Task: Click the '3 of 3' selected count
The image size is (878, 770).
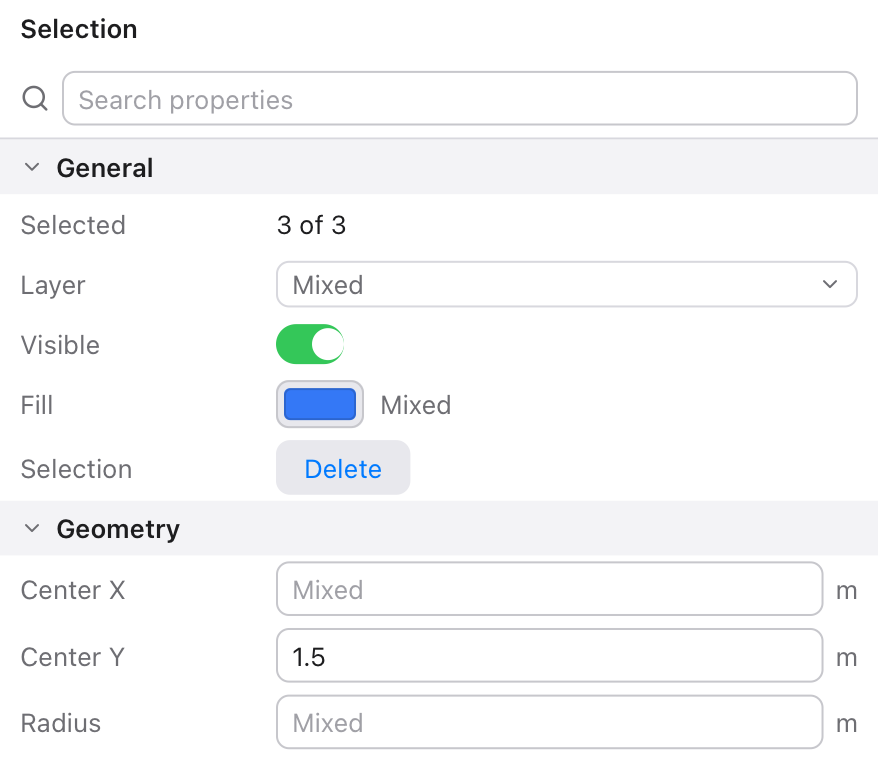Action: [x=311, y=225]
